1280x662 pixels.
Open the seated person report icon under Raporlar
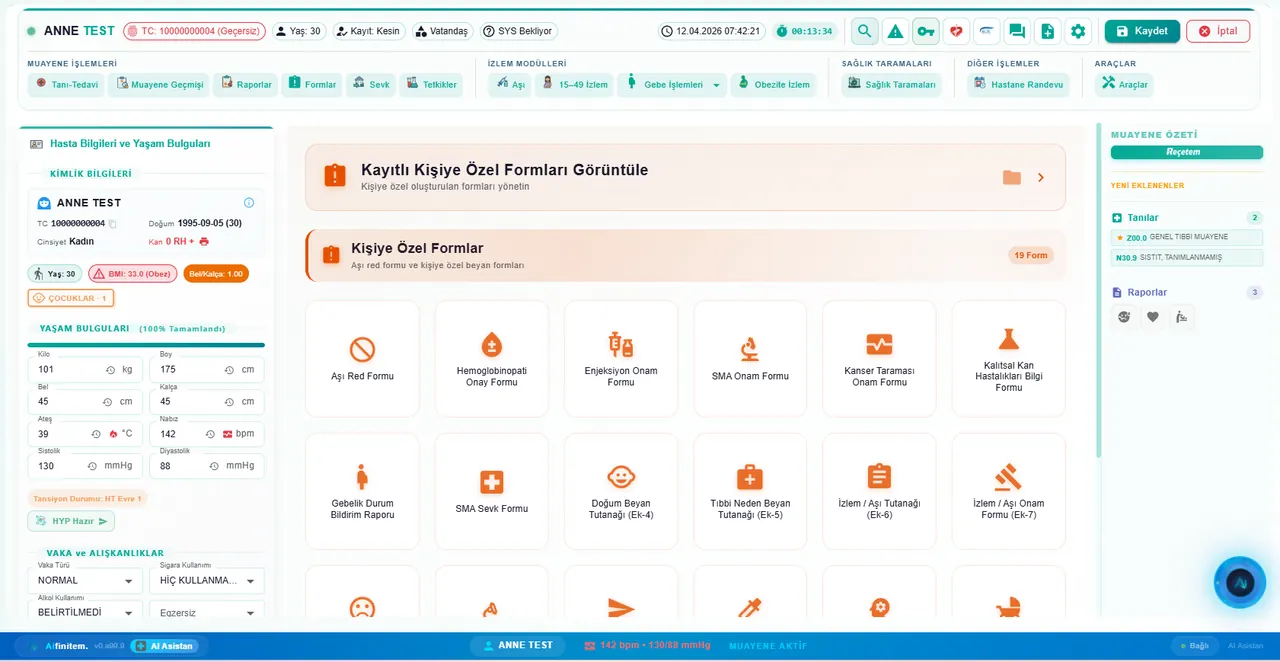tap(1182, 317)
